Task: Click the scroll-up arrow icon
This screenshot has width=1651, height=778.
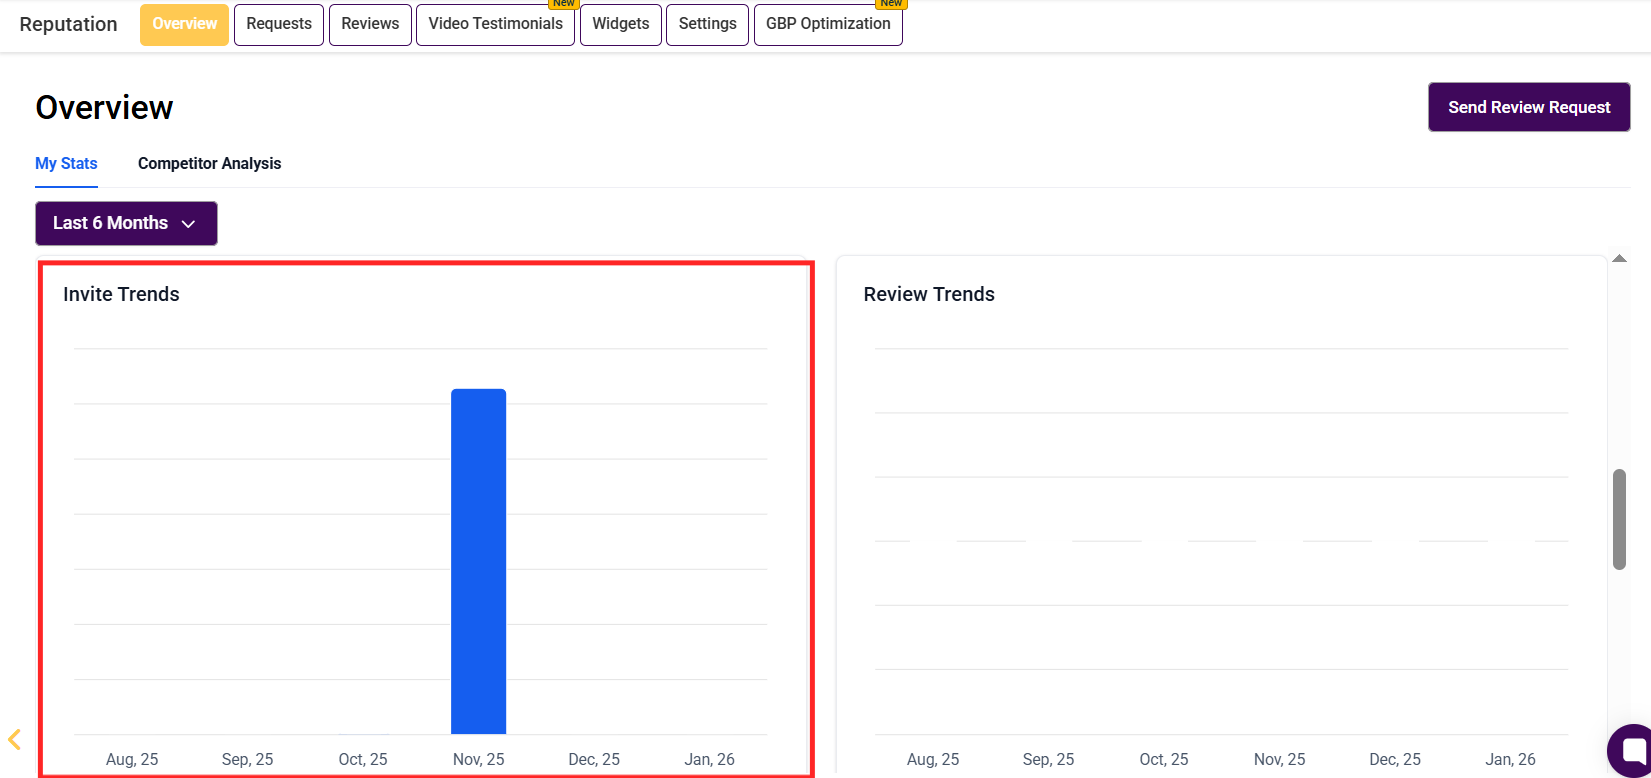Action: (1619, 259)
